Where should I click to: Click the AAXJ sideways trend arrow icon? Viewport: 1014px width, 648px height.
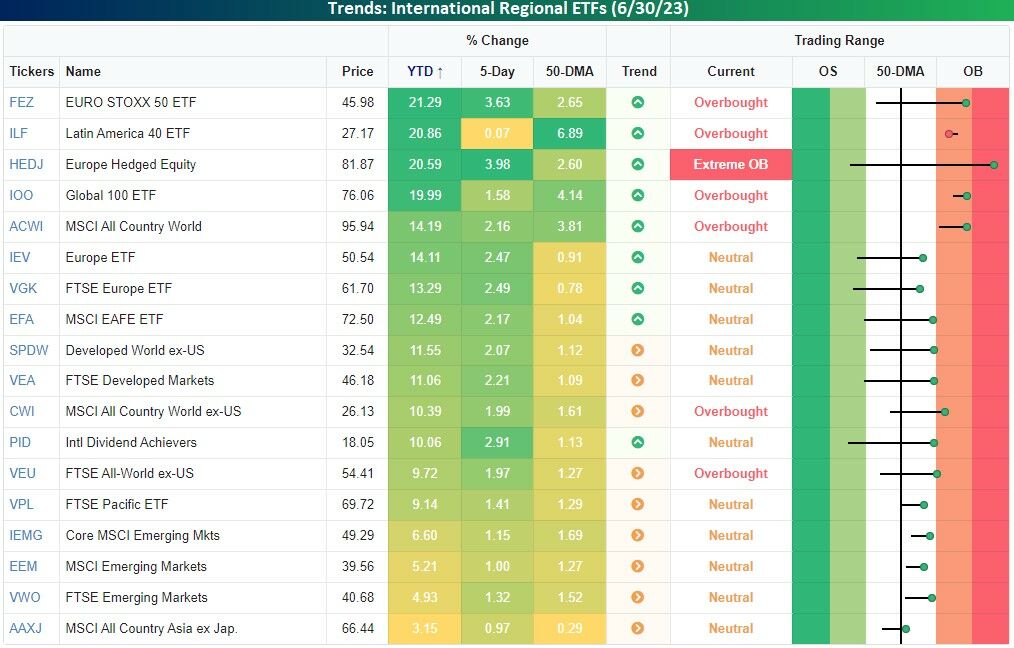point(638,628)
